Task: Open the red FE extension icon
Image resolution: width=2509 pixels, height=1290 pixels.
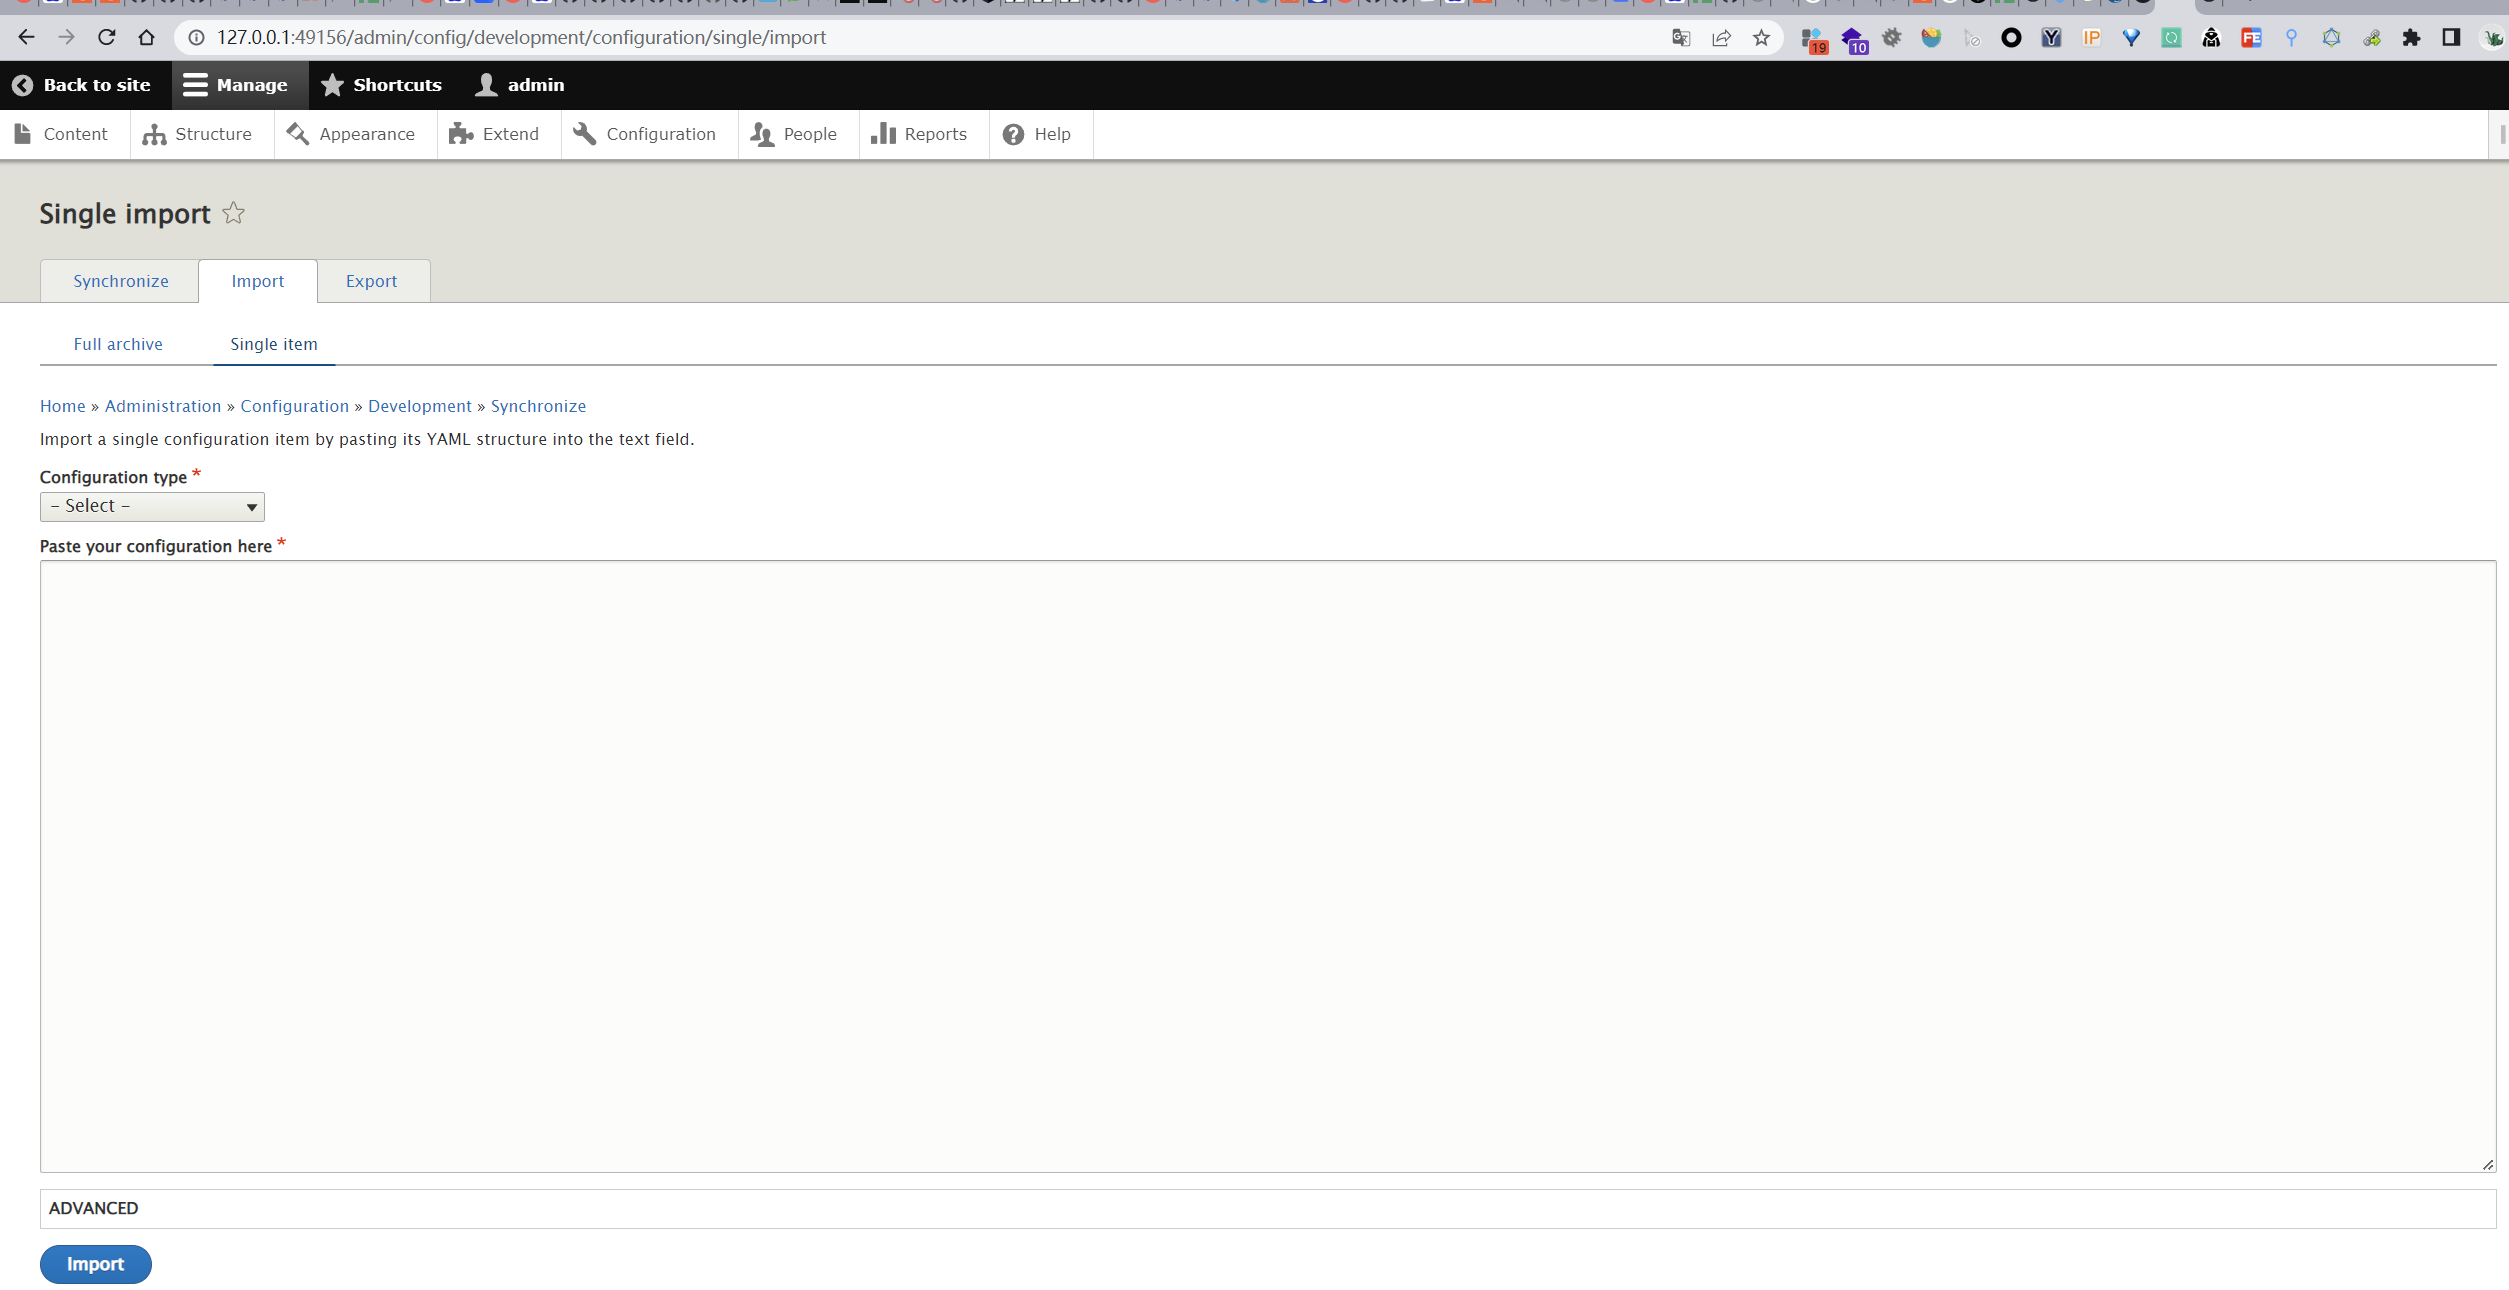Action: pos(2251,38)
